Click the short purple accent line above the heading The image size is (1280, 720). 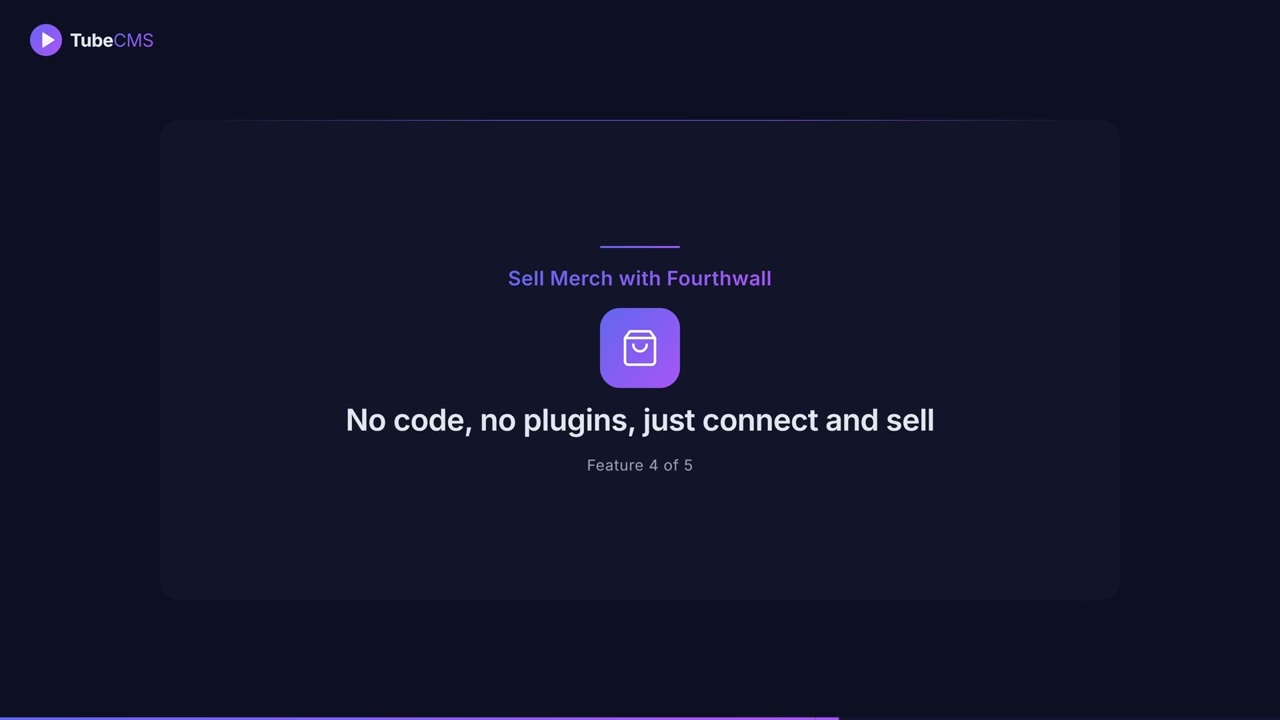(x=640, y=246)
